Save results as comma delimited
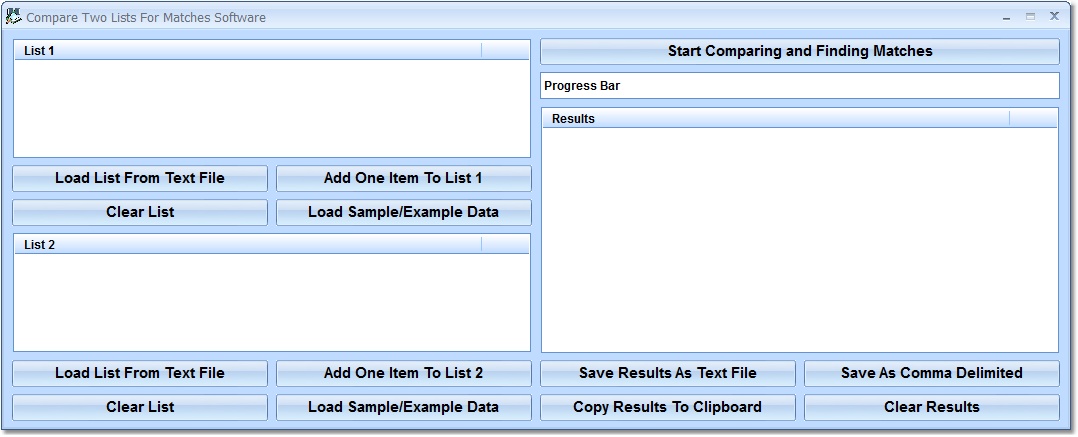This screenshot has height=437, width=1078. pyautogui.click(x=931, y=373)
